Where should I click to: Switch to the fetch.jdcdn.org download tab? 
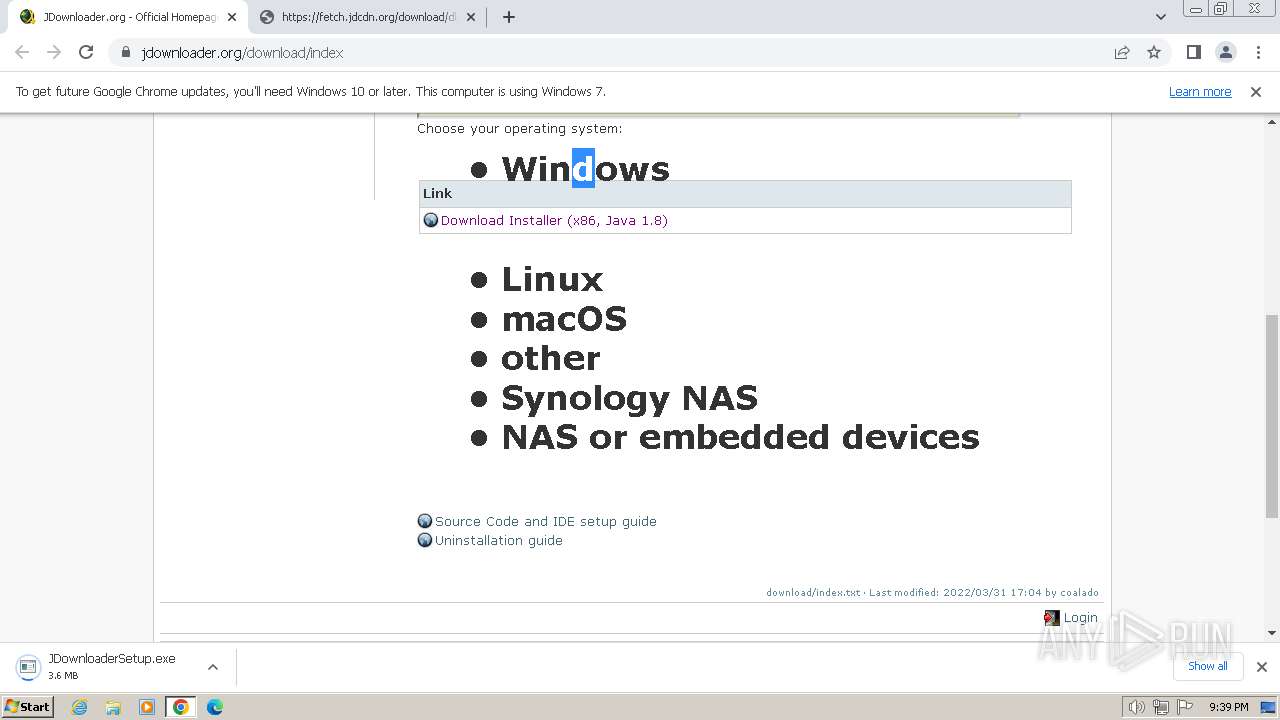[x=369, y=17]
